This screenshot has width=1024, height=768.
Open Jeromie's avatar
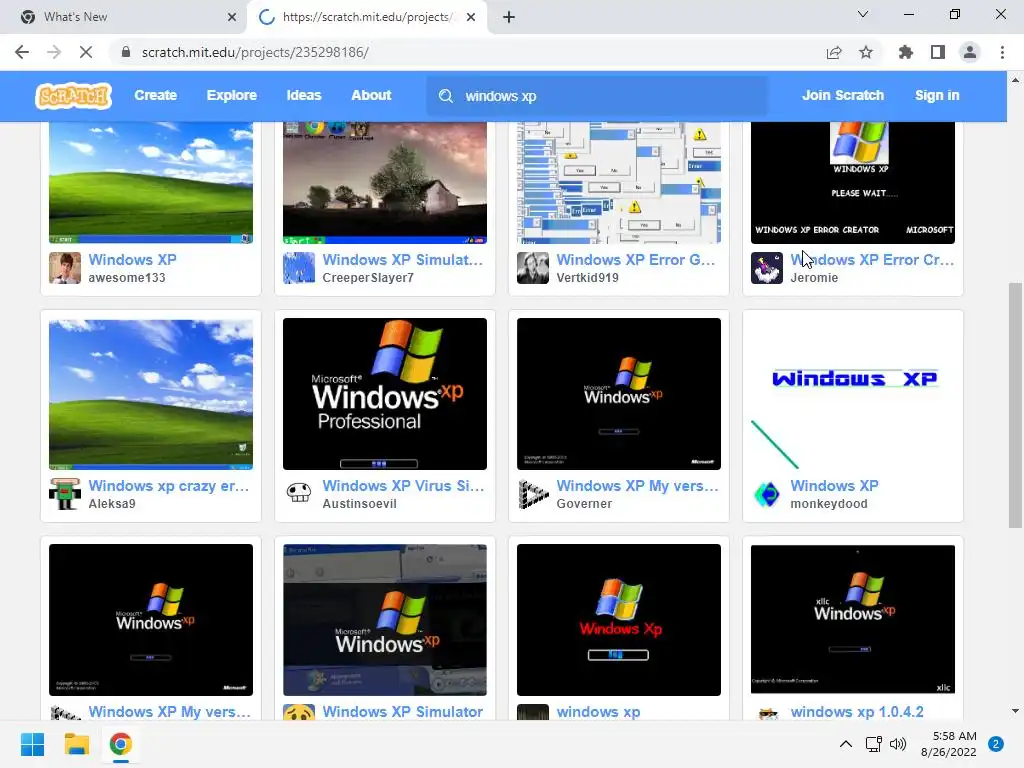767,268
